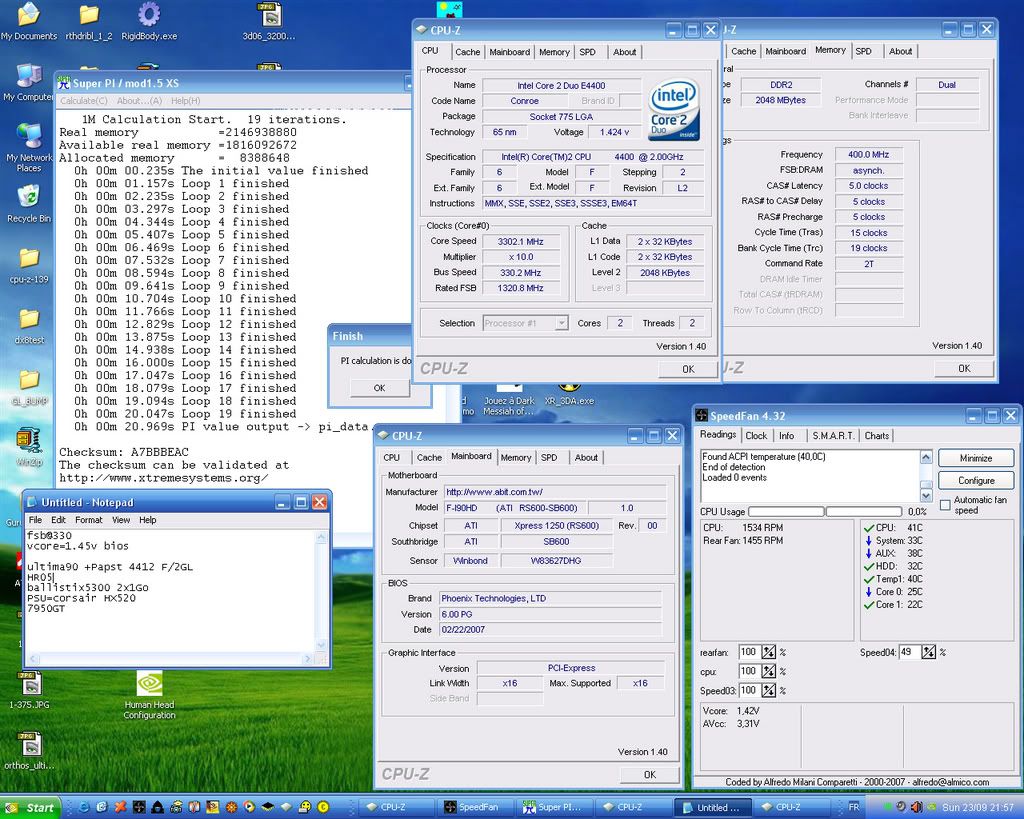Screen dimensions: 1024x819
Task: Click OK in the Finish dialog
Action: coord(379,388)
